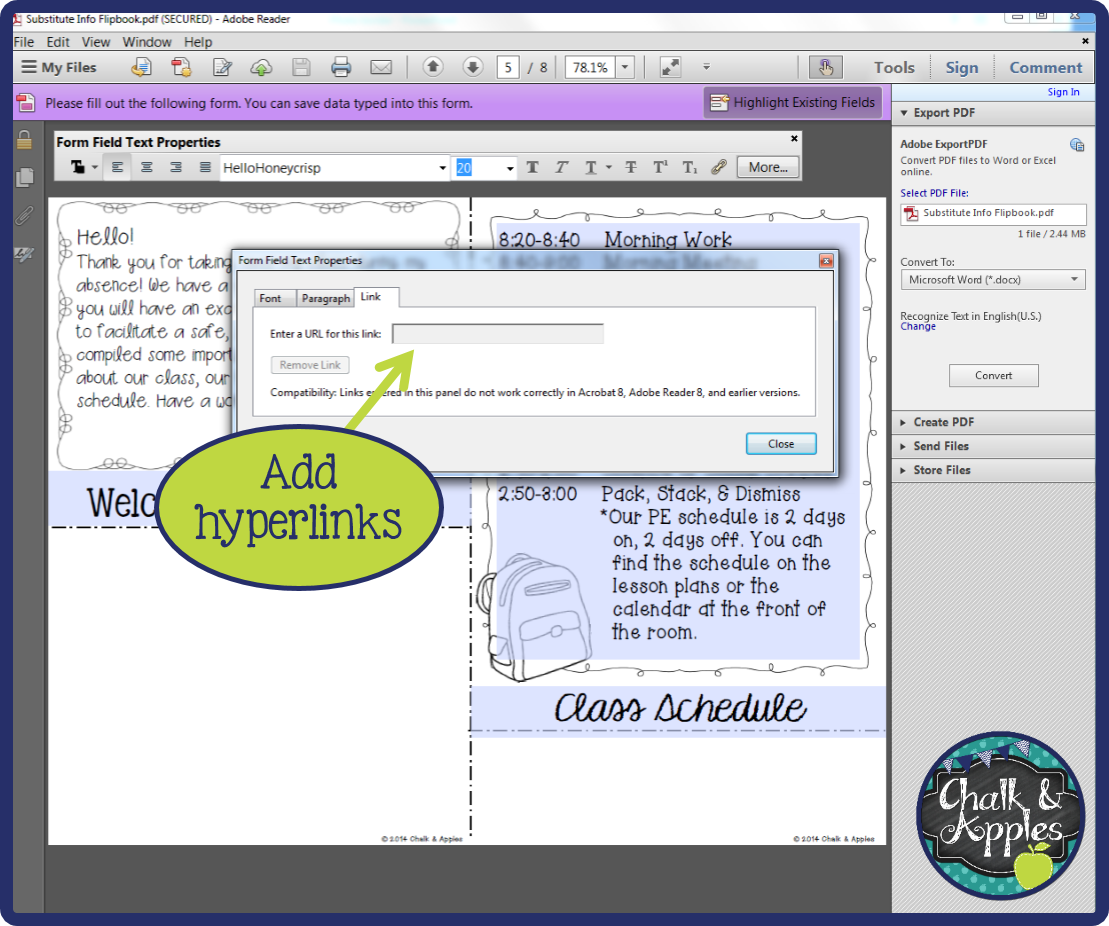Open the Edit menu
Screen dimensions: 1109x926
click(x=57, y=42)
